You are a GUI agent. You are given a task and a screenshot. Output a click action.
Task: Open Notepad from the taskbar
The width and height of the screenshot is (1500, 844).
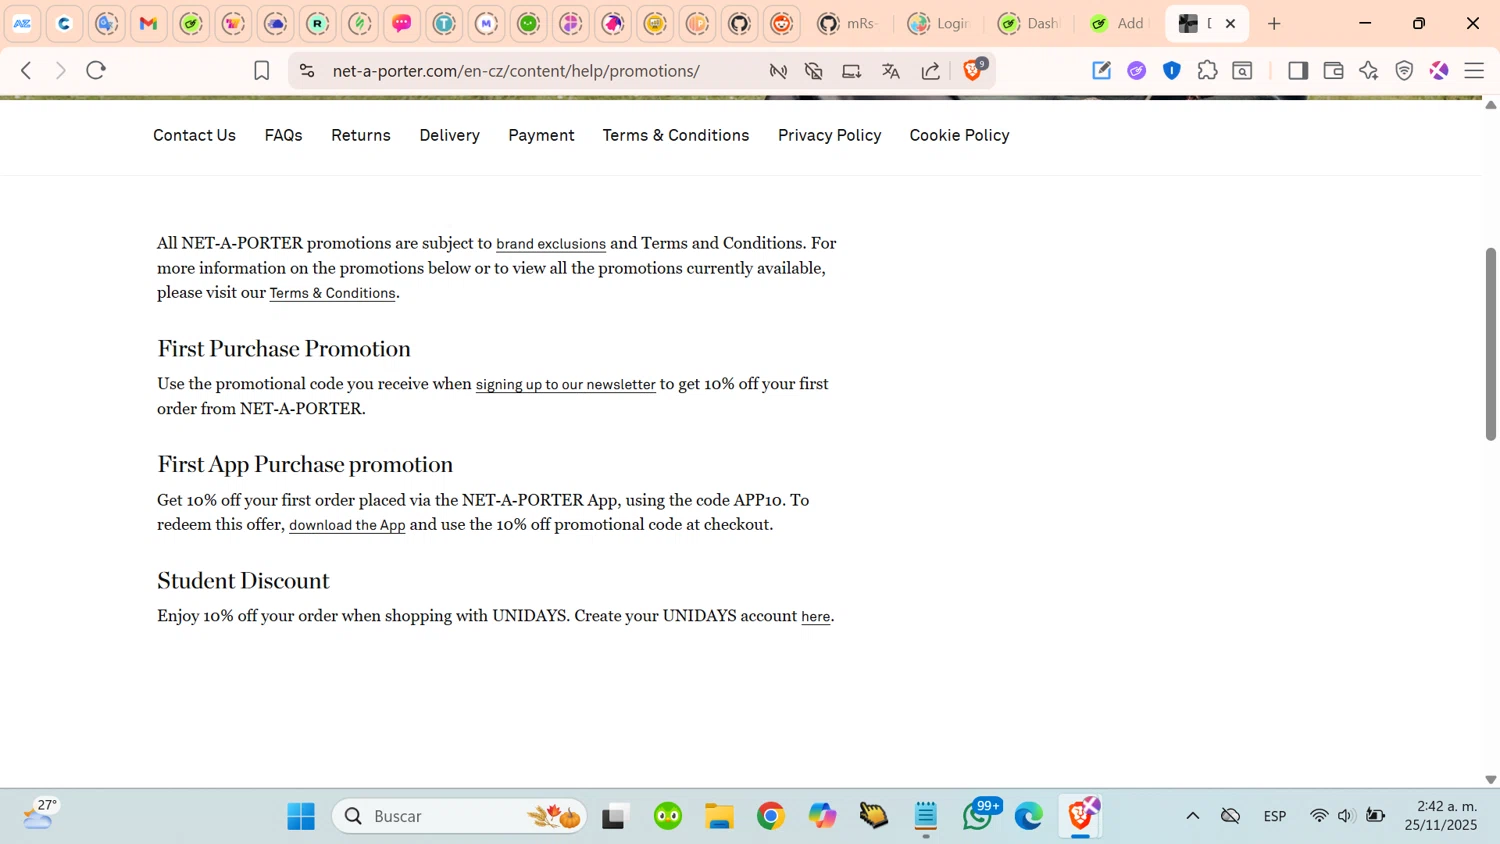926,816
